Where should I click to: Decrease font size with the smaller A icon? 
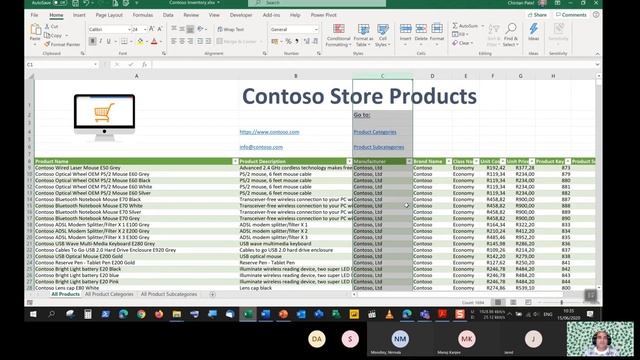pyautogui.click(x=160, y=29)
